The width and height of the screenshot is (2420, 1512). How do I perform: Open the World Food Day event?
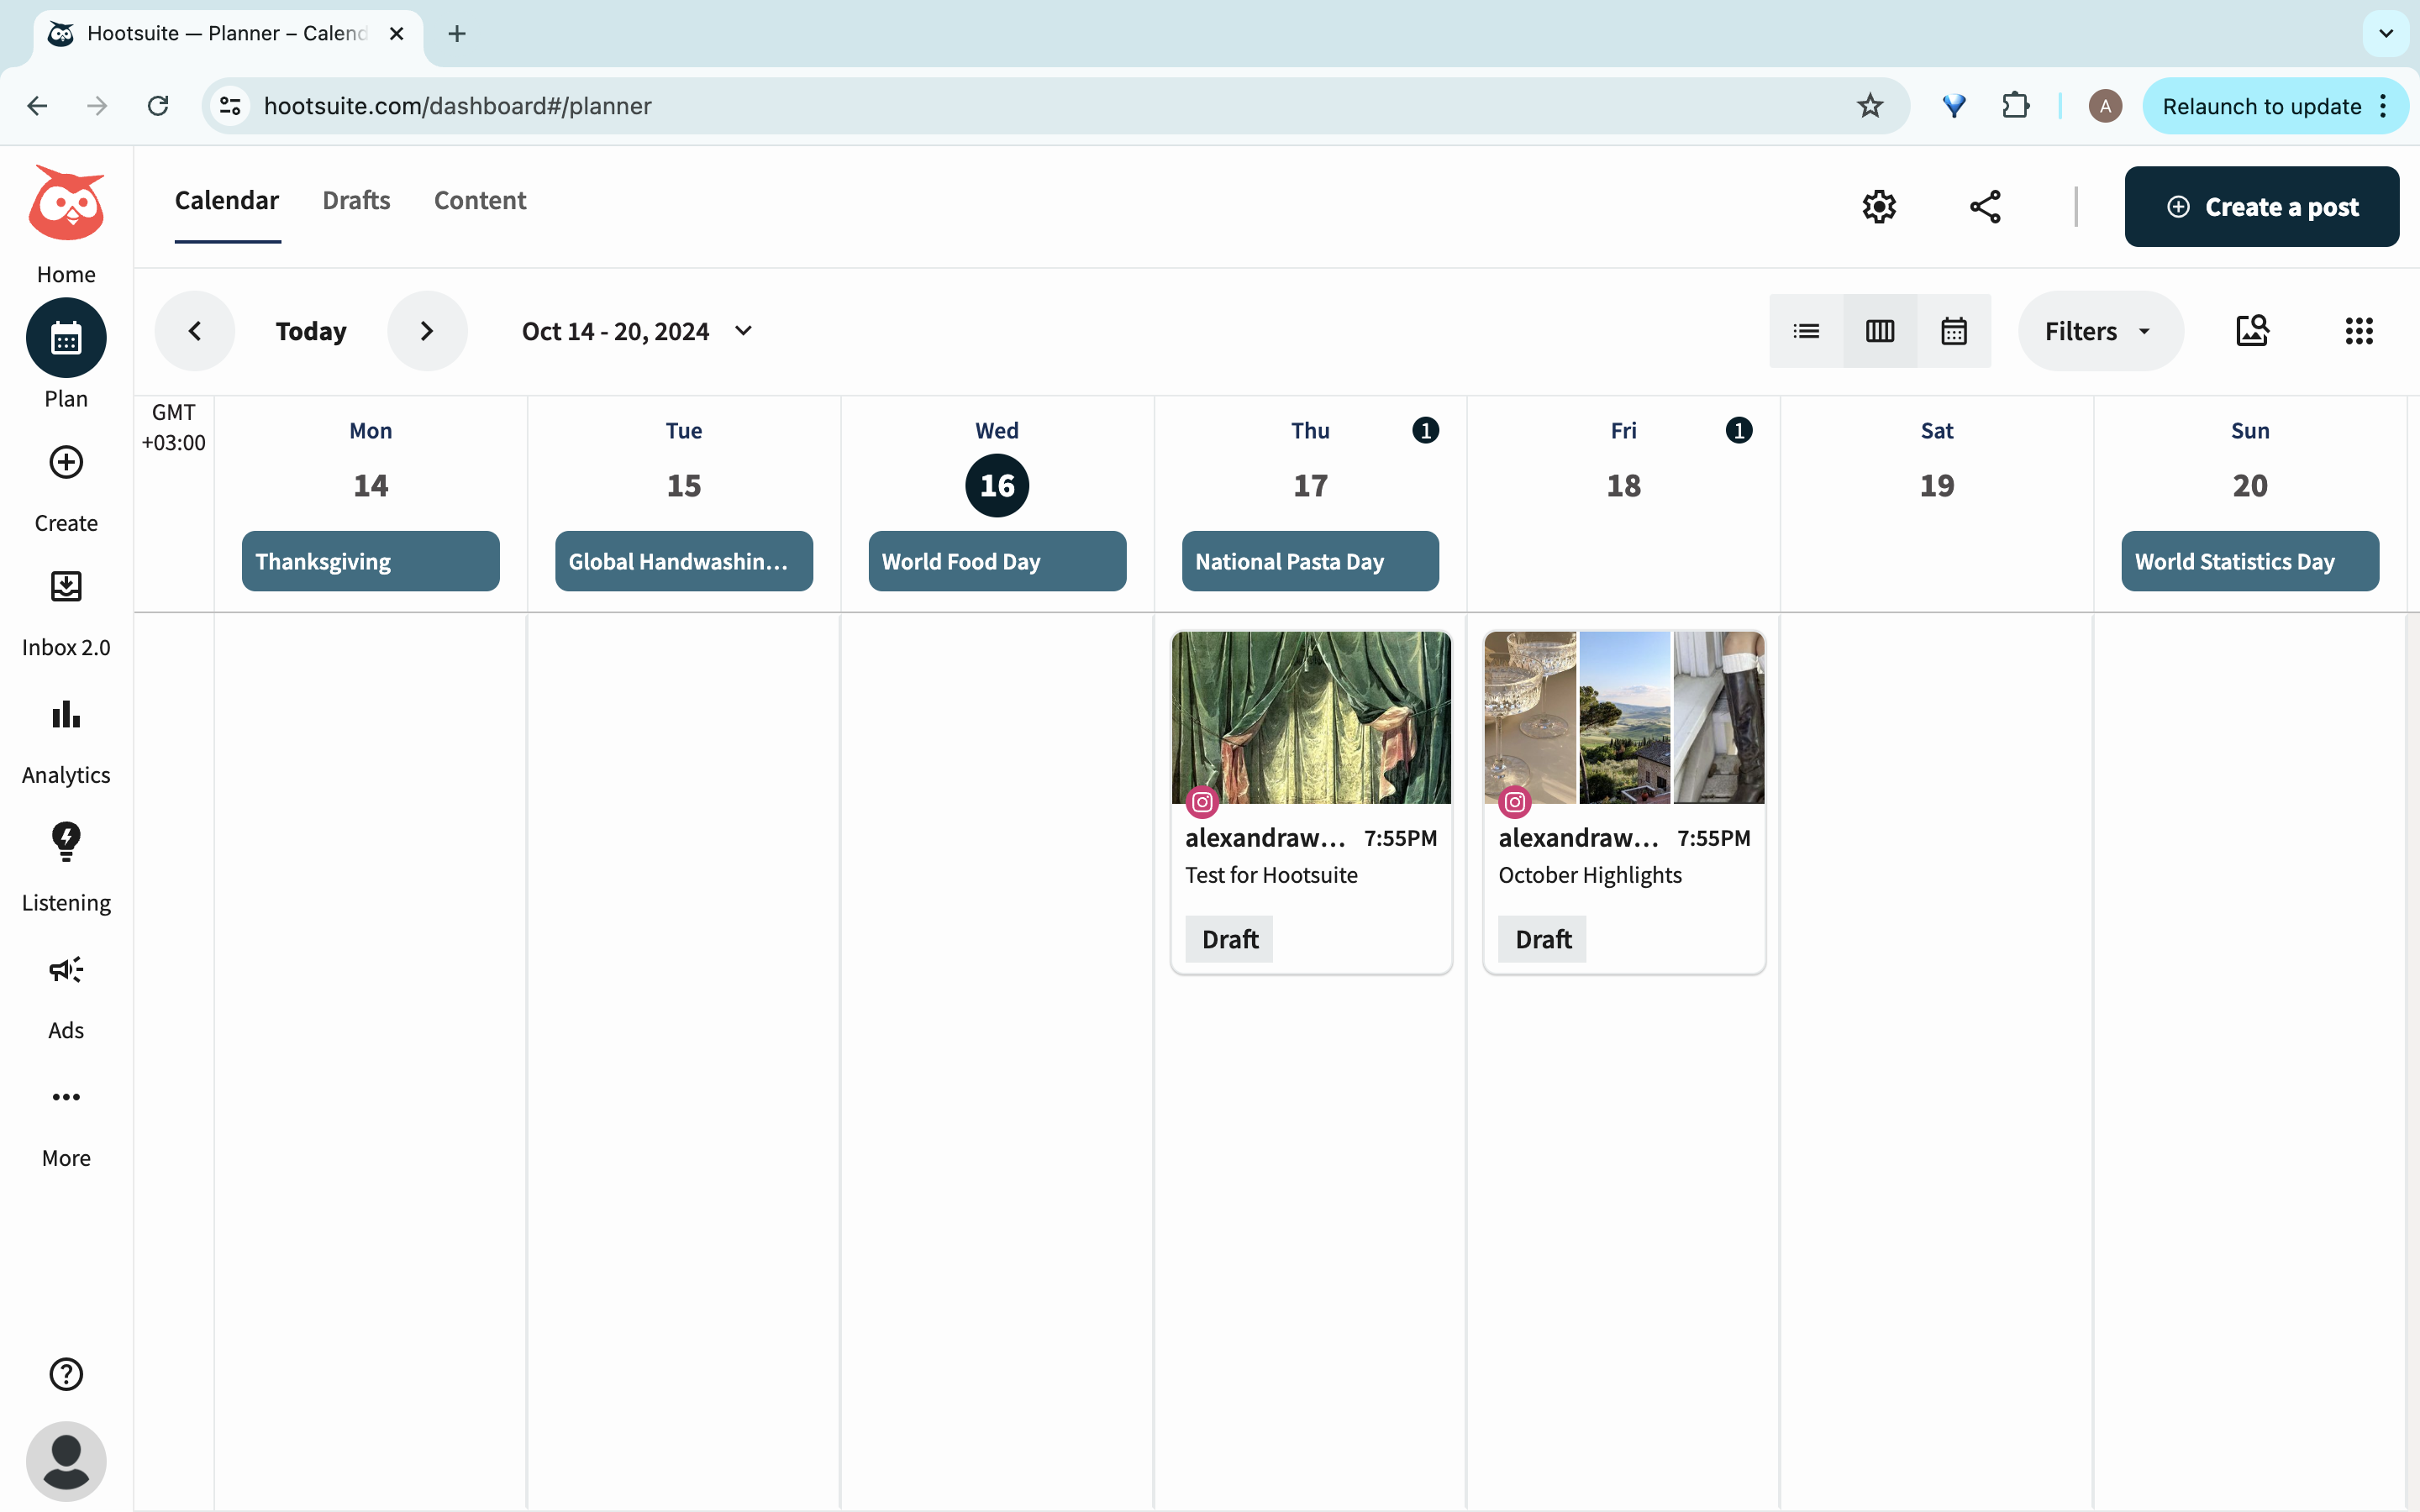[x=997, y=561]
